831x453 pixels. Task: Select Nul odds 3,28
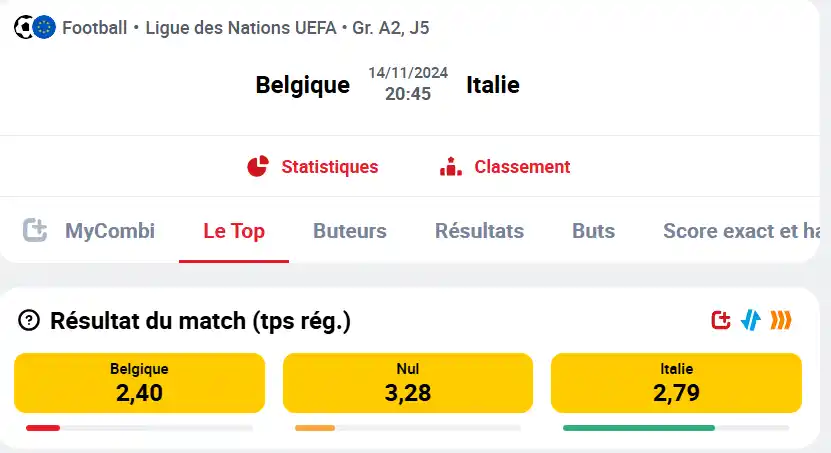coord(408,383)
